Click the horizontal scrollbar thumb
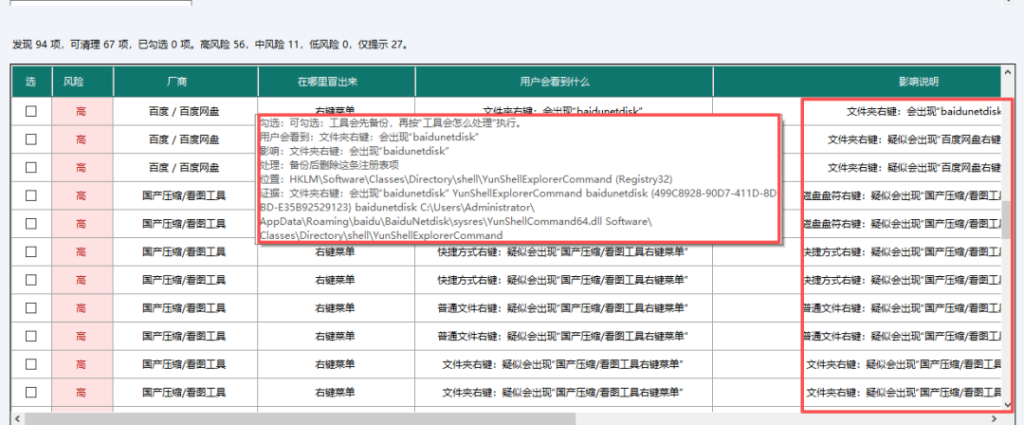Viewport: 1024px width, 425px height. click(300, 418)
